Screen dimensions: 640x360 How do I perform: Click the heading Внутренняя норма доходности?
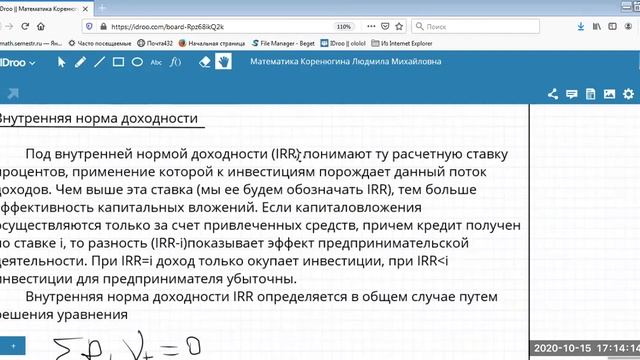[98, 118]
